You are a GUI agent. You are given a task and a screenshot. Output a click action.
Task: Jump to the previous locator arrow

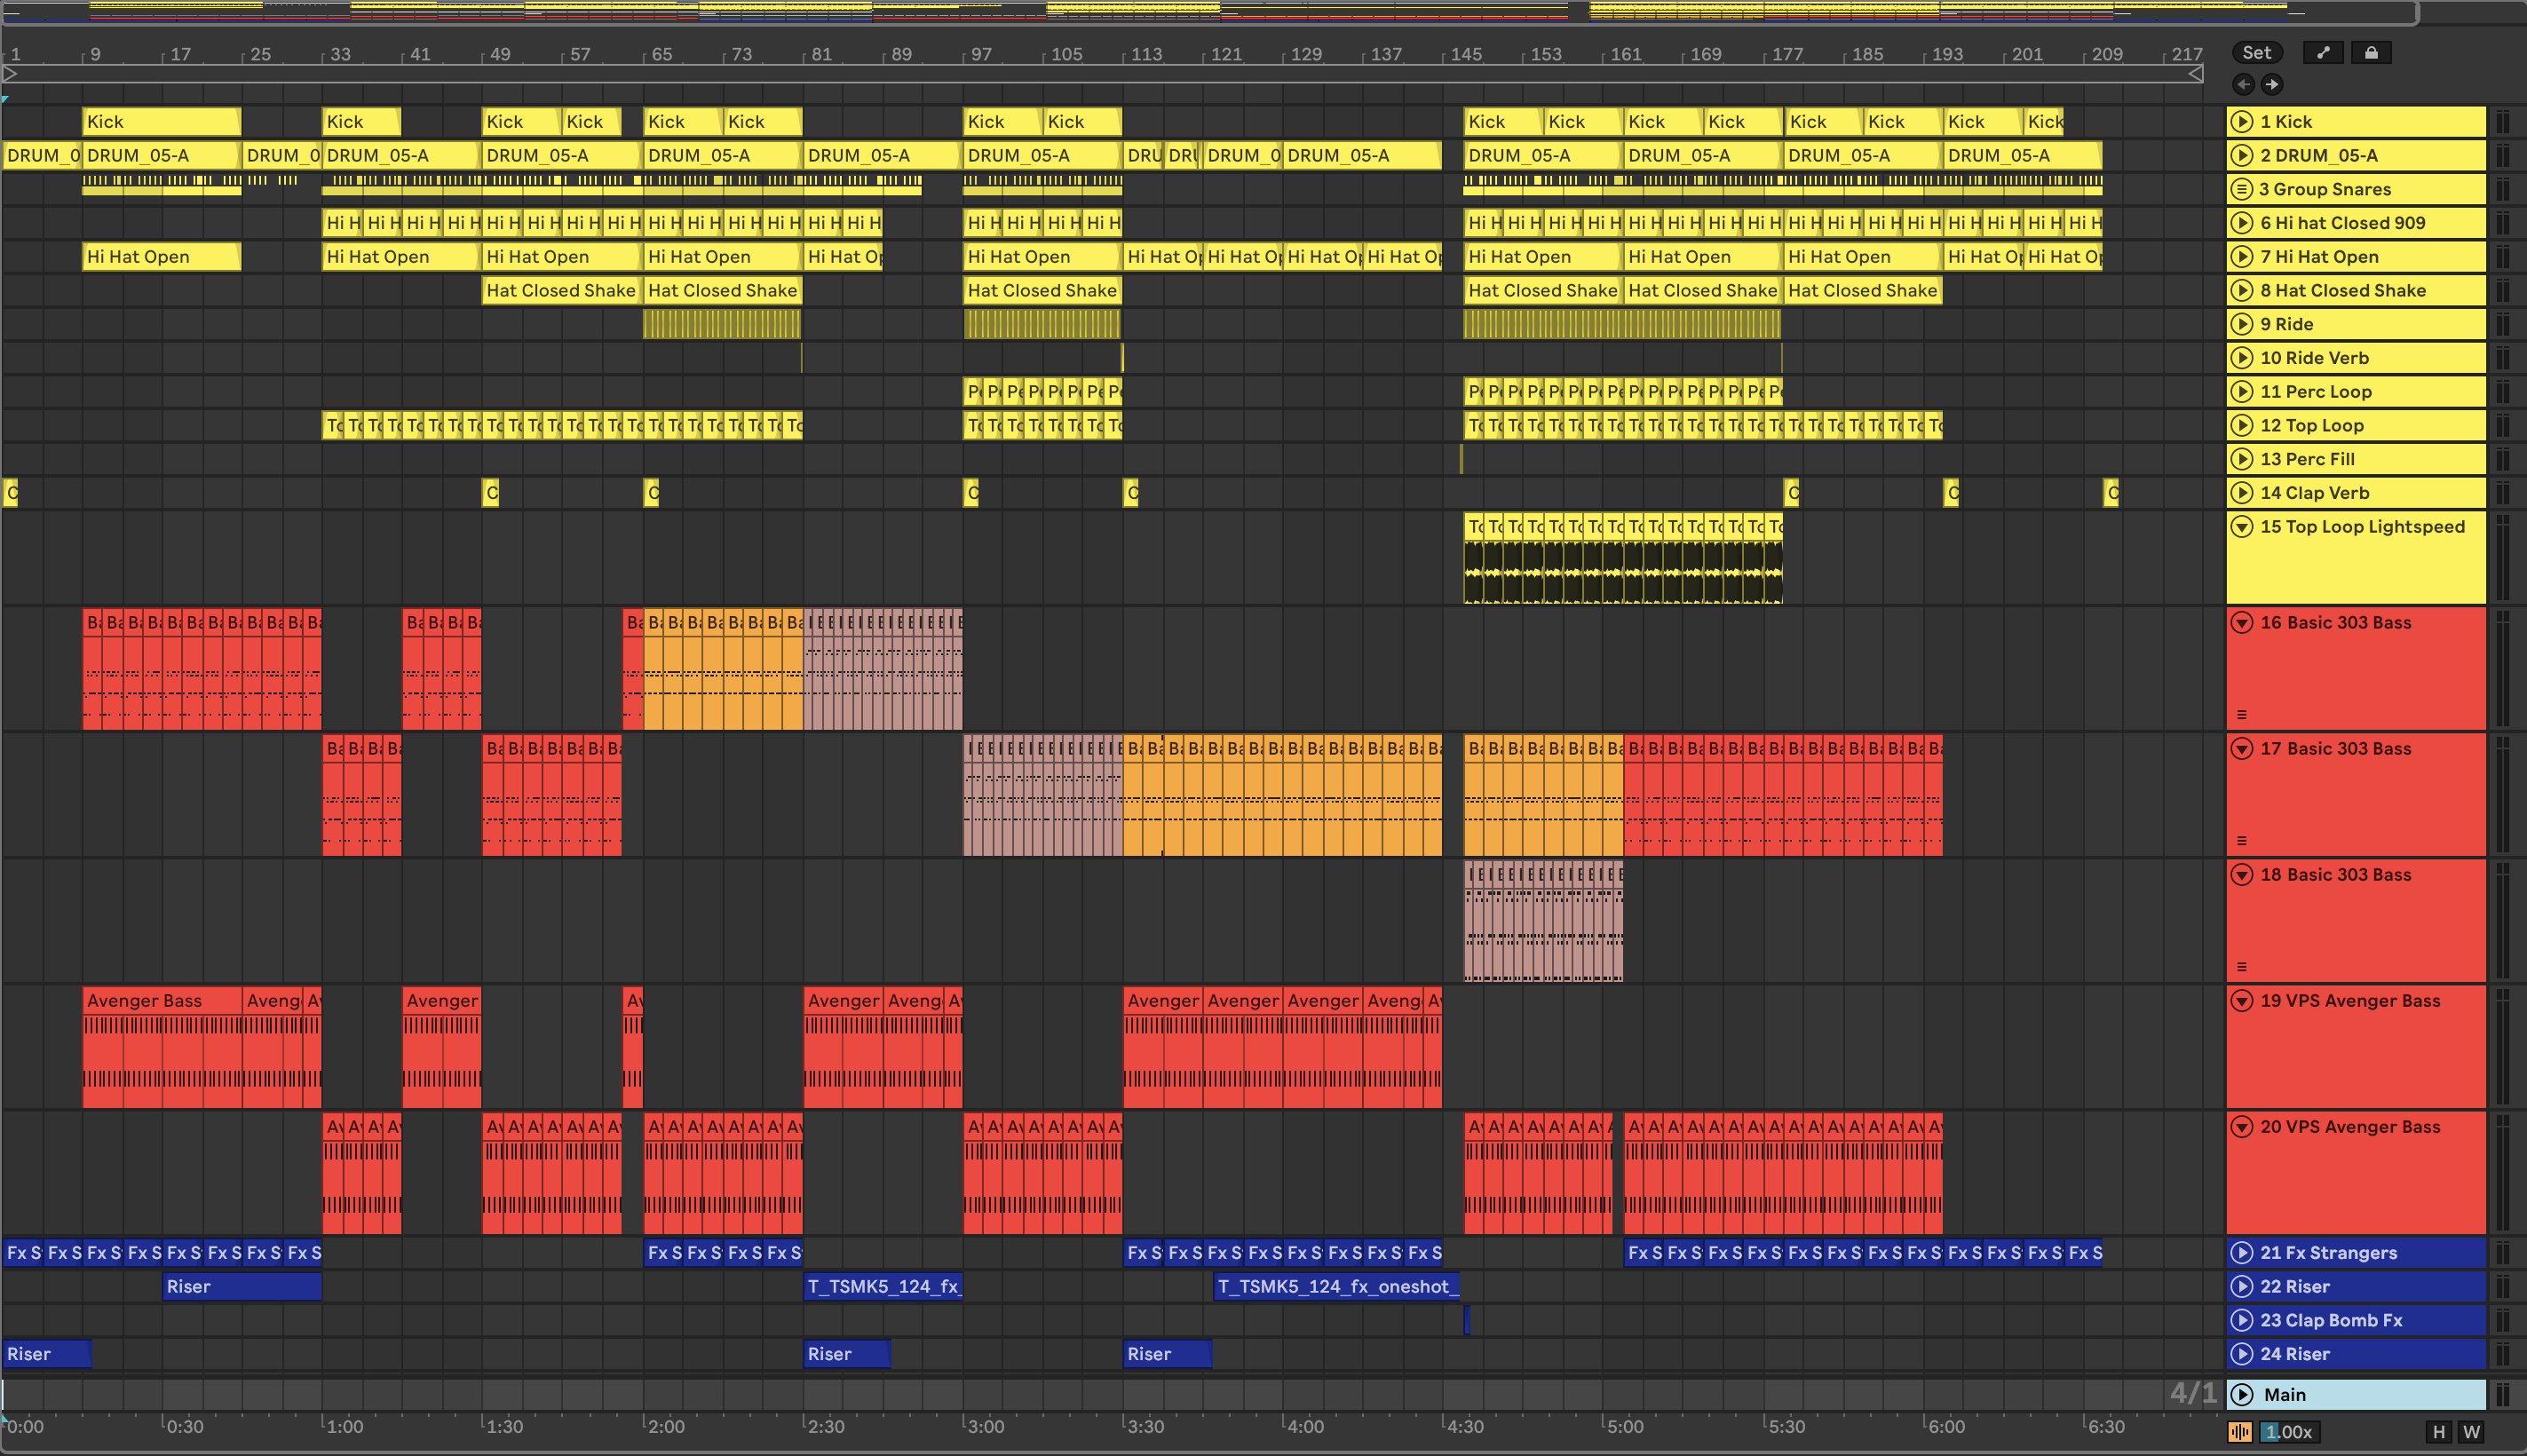click(2243, 85)
